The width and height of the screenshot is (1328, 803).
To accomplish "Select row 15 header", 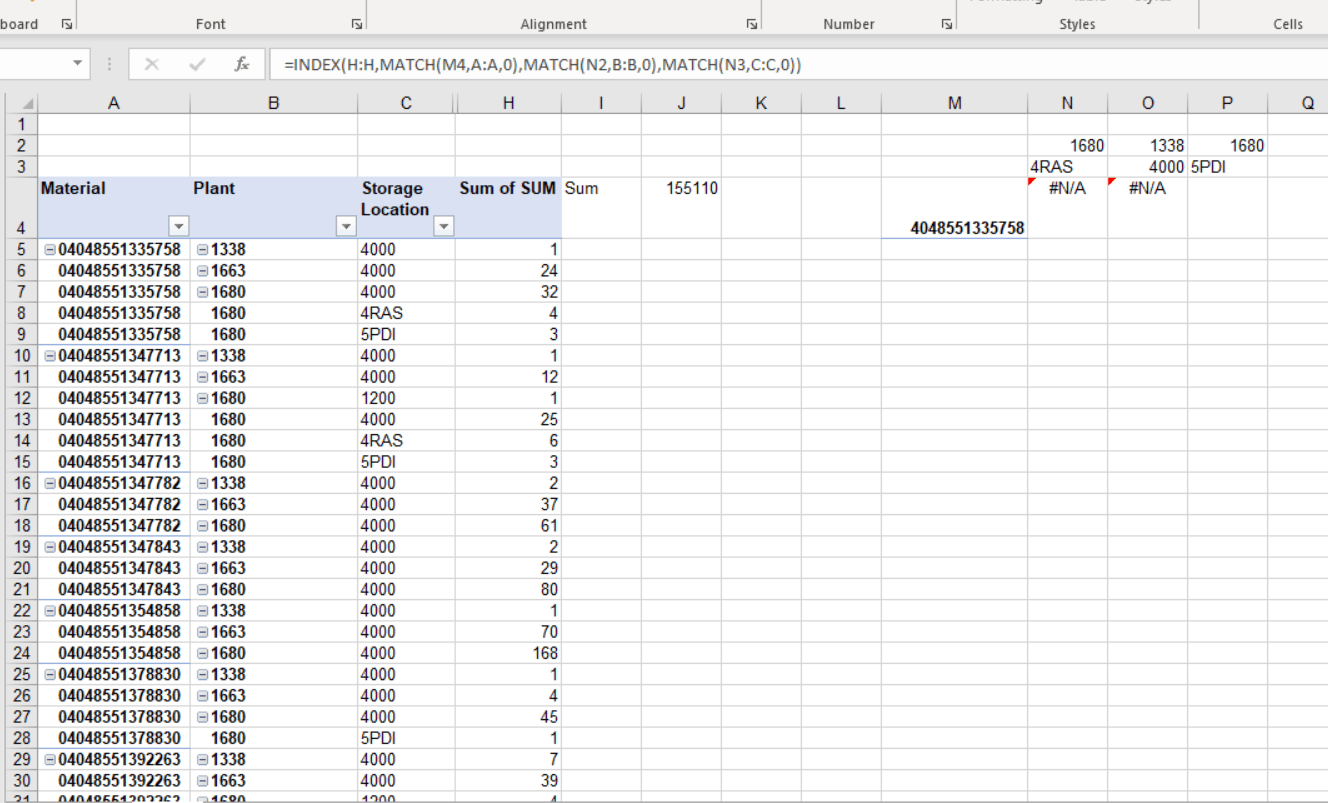I will (20, 462).
